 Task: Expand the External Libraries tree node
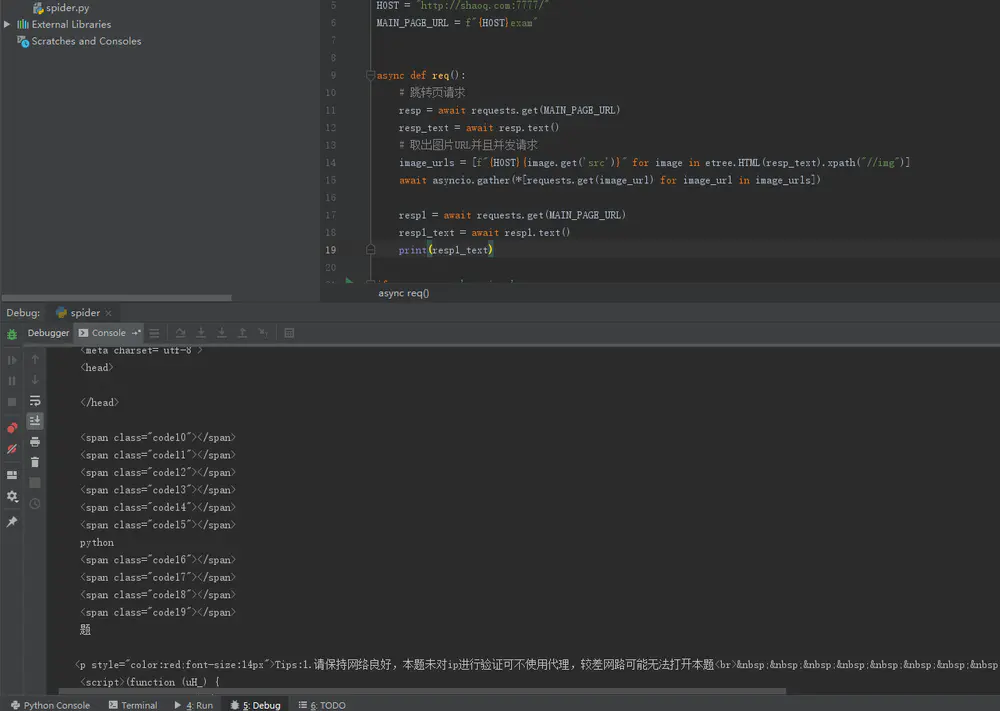[7, 24]
